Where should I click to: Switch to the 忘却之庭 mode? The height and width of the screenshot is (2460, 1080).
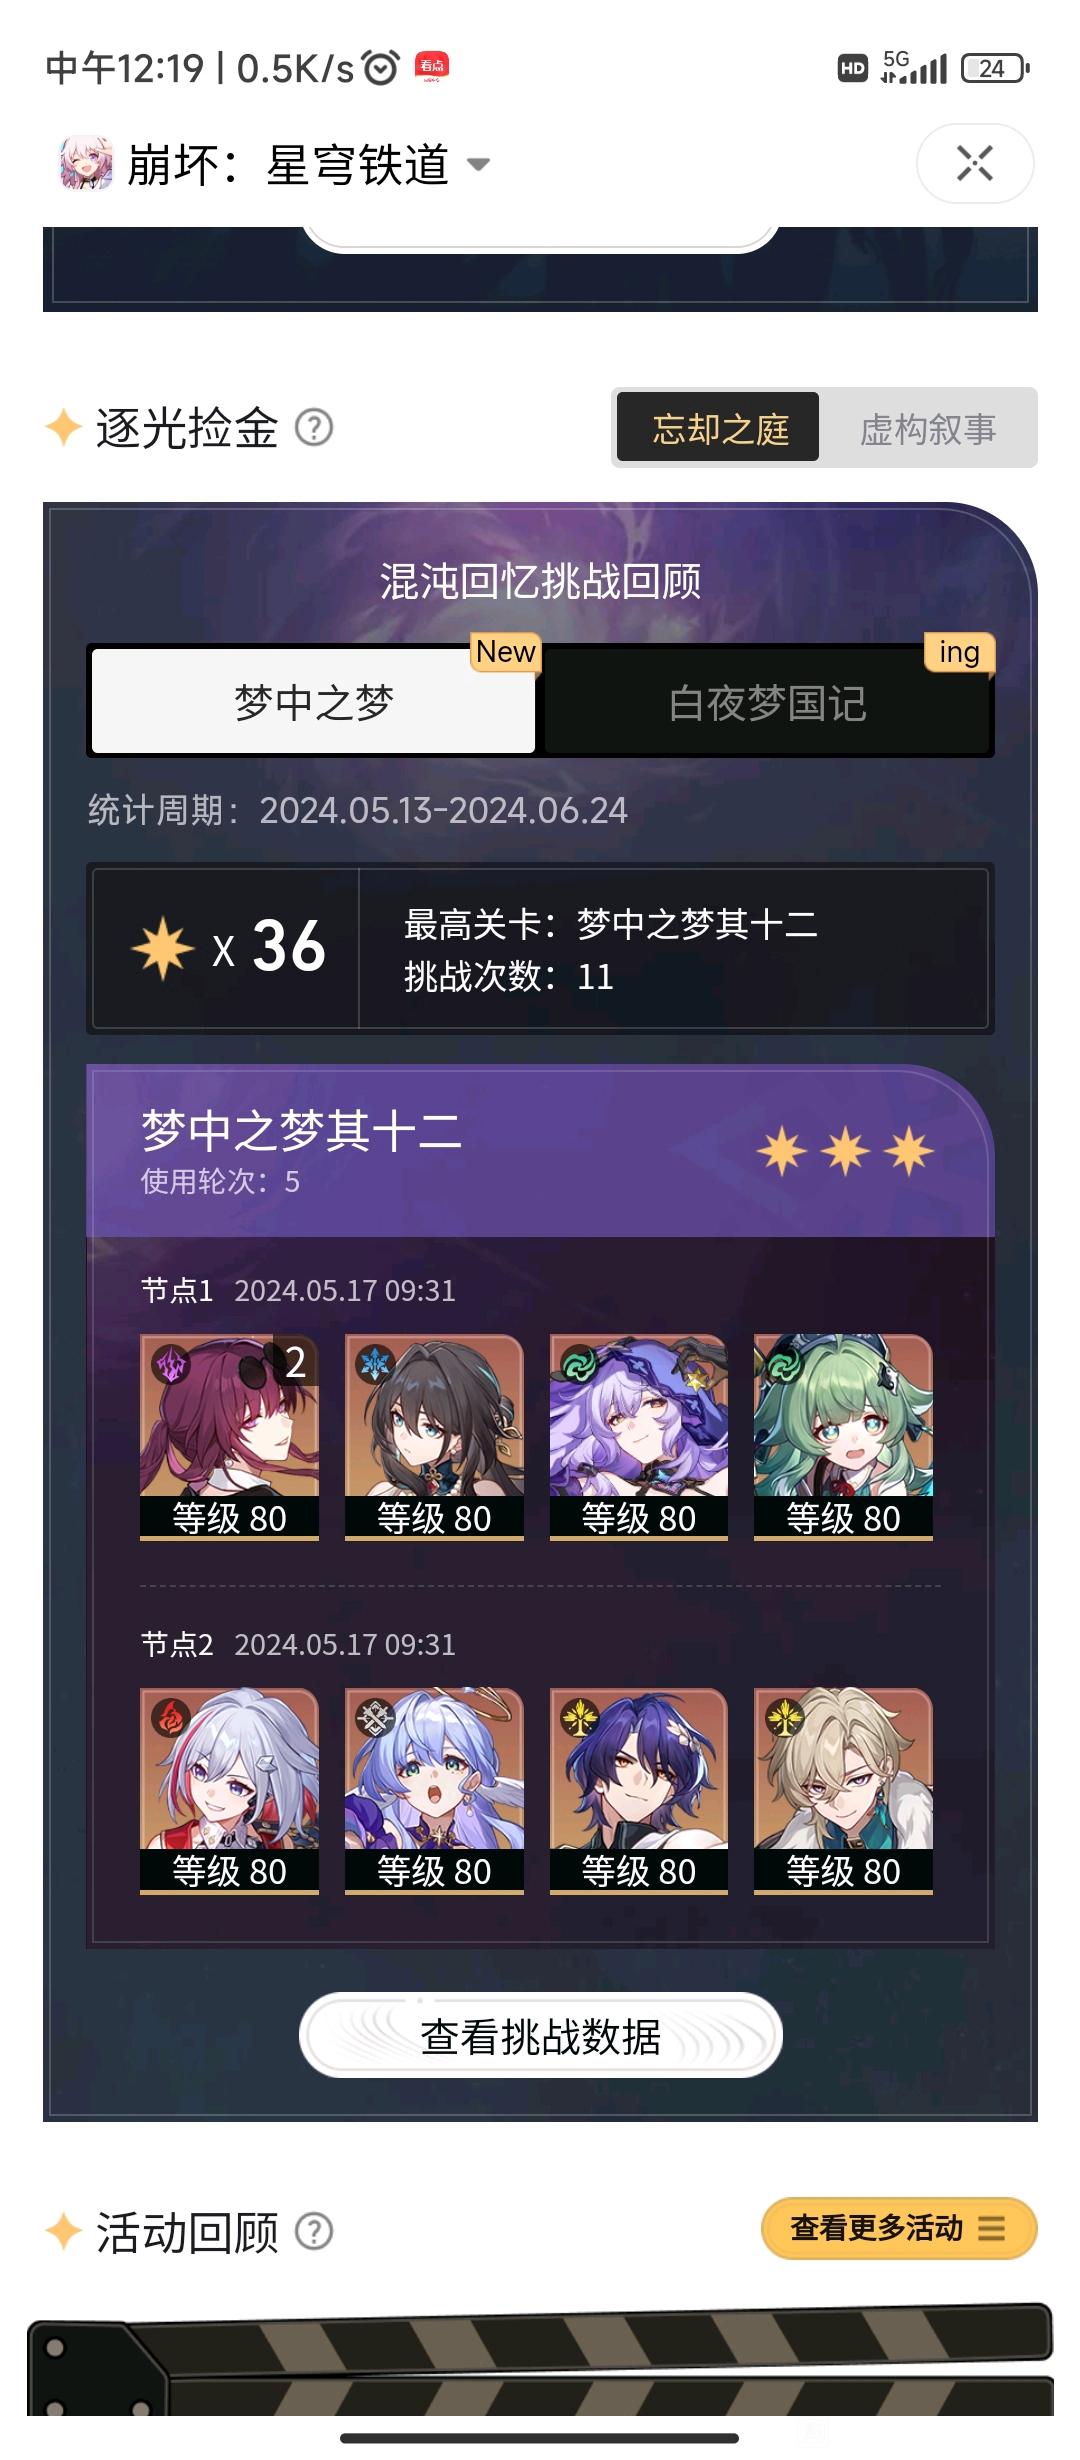point(718,428)
